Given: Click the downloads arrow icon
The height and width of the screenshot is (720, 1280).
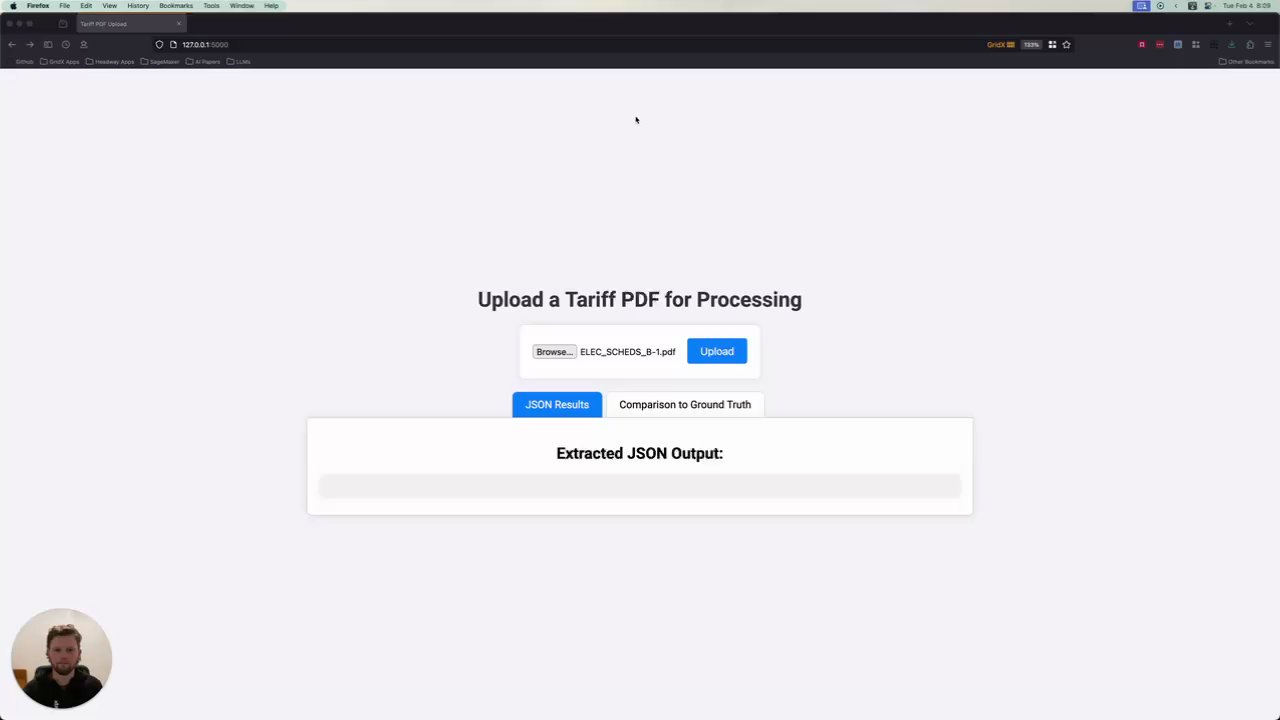Looking at the screenshot, I should coord(1232,44).
